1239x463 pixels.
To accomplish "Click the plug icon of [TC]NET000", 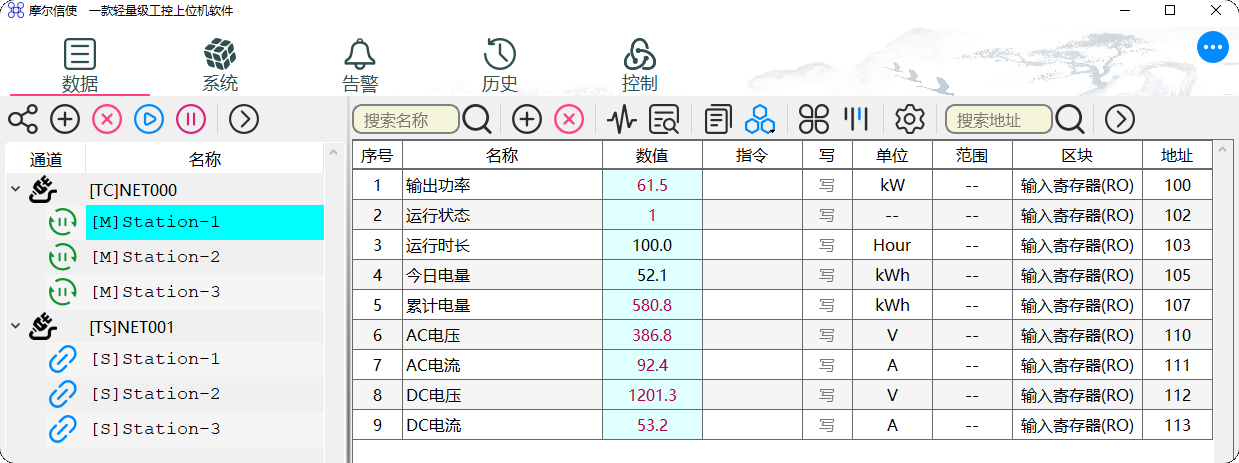I will [43, 189].
